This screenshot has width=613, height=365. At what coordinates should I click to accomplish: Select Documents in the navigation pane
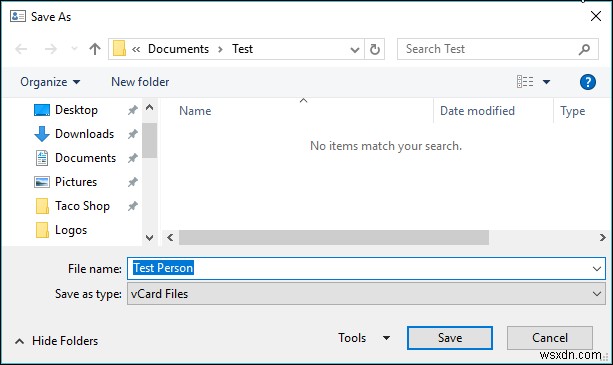(85, 158)
